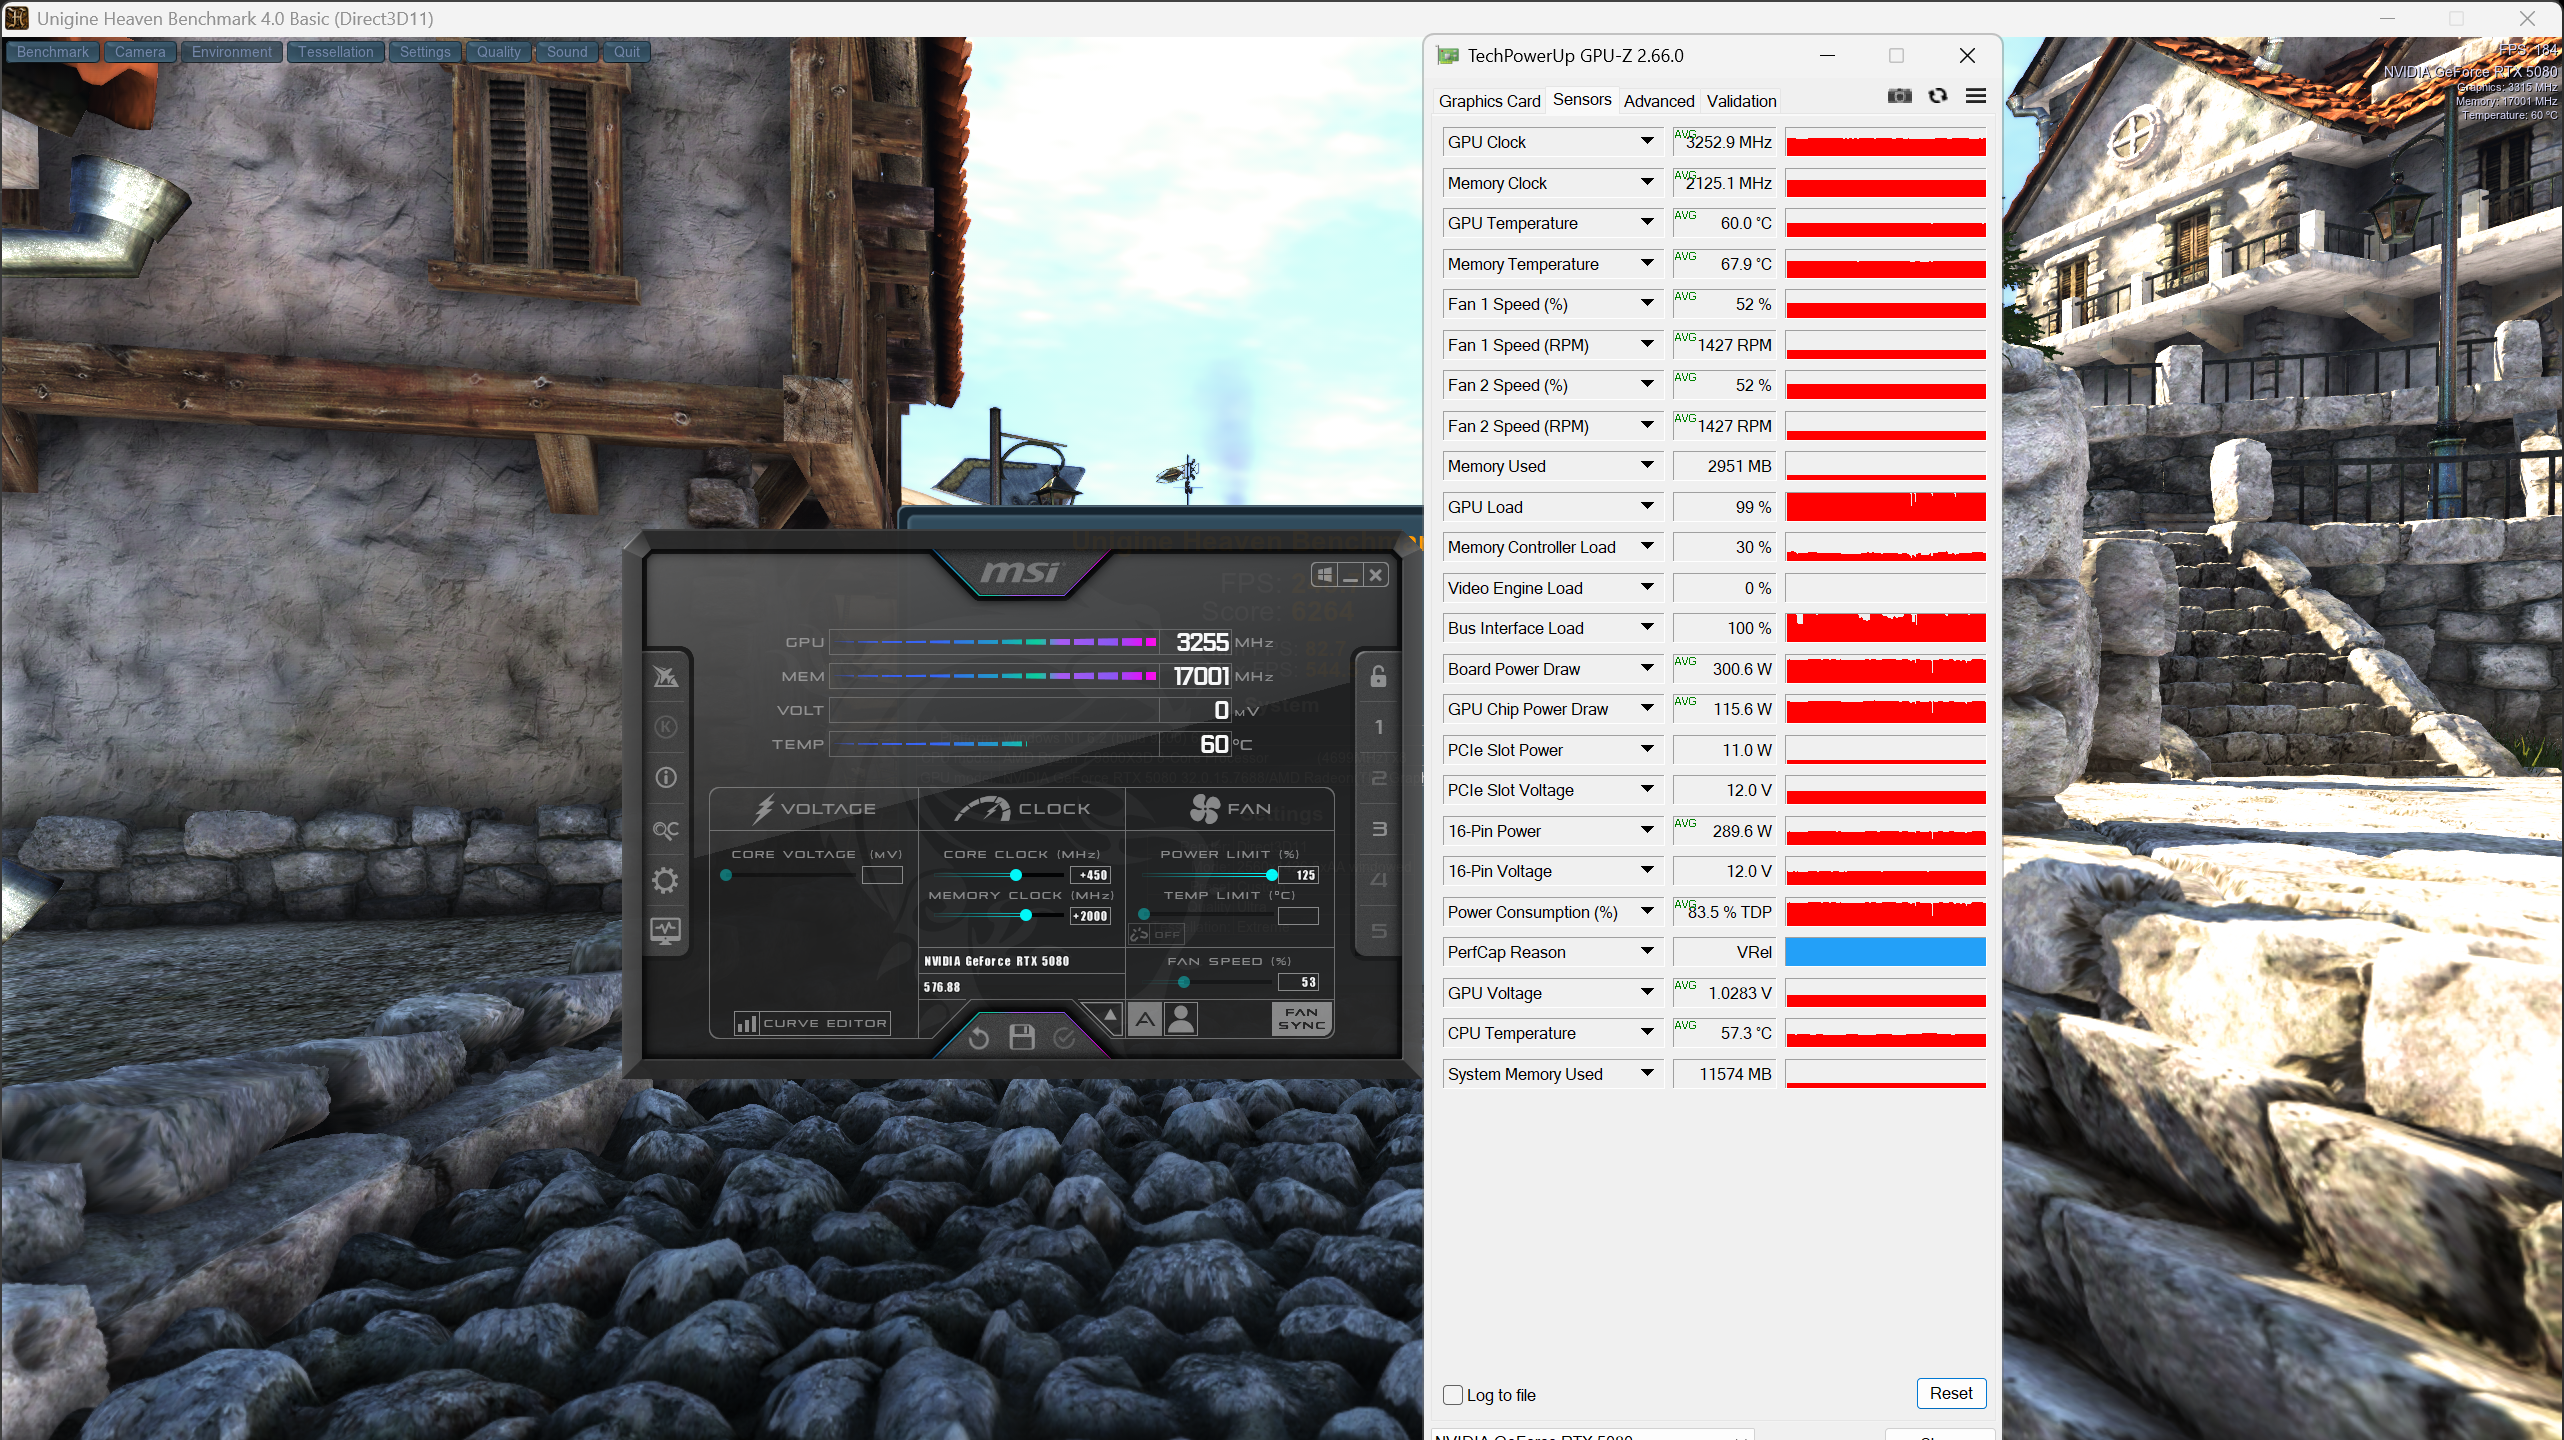
Task: Expand the Board Power Draw dropdown
Action: 1647,669
